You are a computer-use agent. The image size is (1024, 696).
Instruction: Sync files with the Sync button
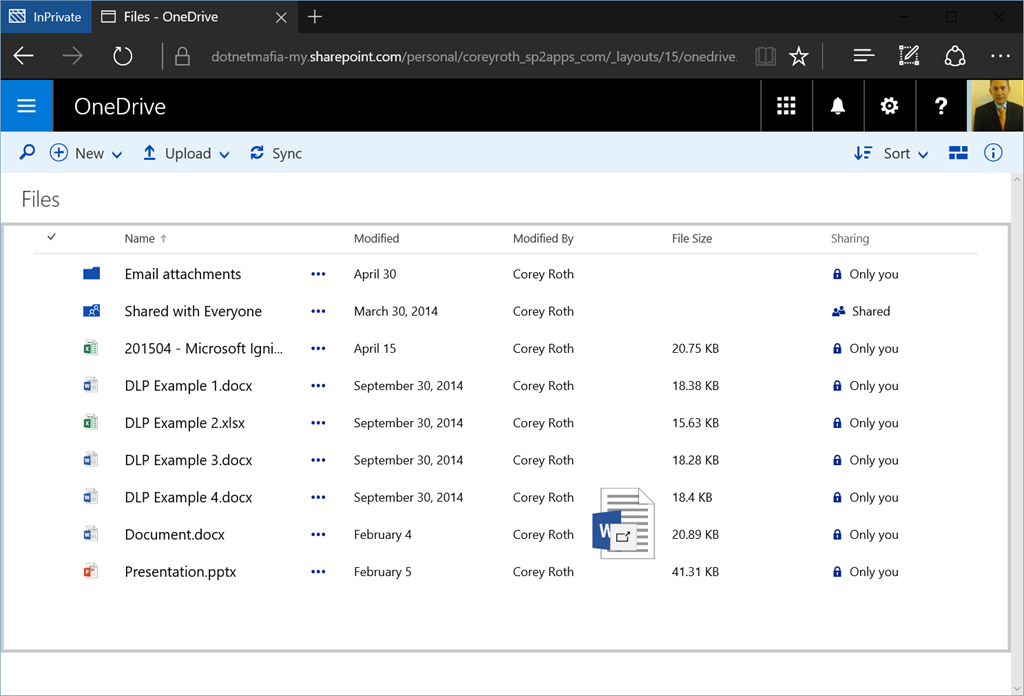[276, 153]
